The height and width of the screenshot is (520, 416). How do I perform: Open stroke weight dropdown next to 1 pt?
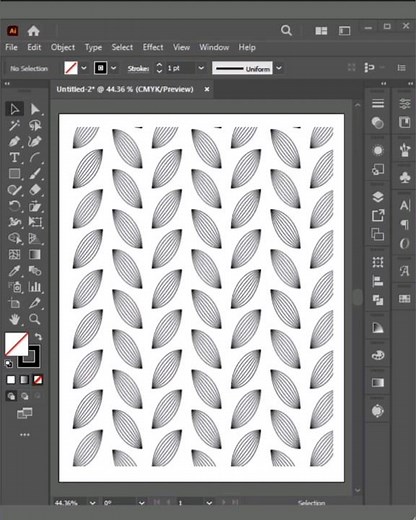201,68
